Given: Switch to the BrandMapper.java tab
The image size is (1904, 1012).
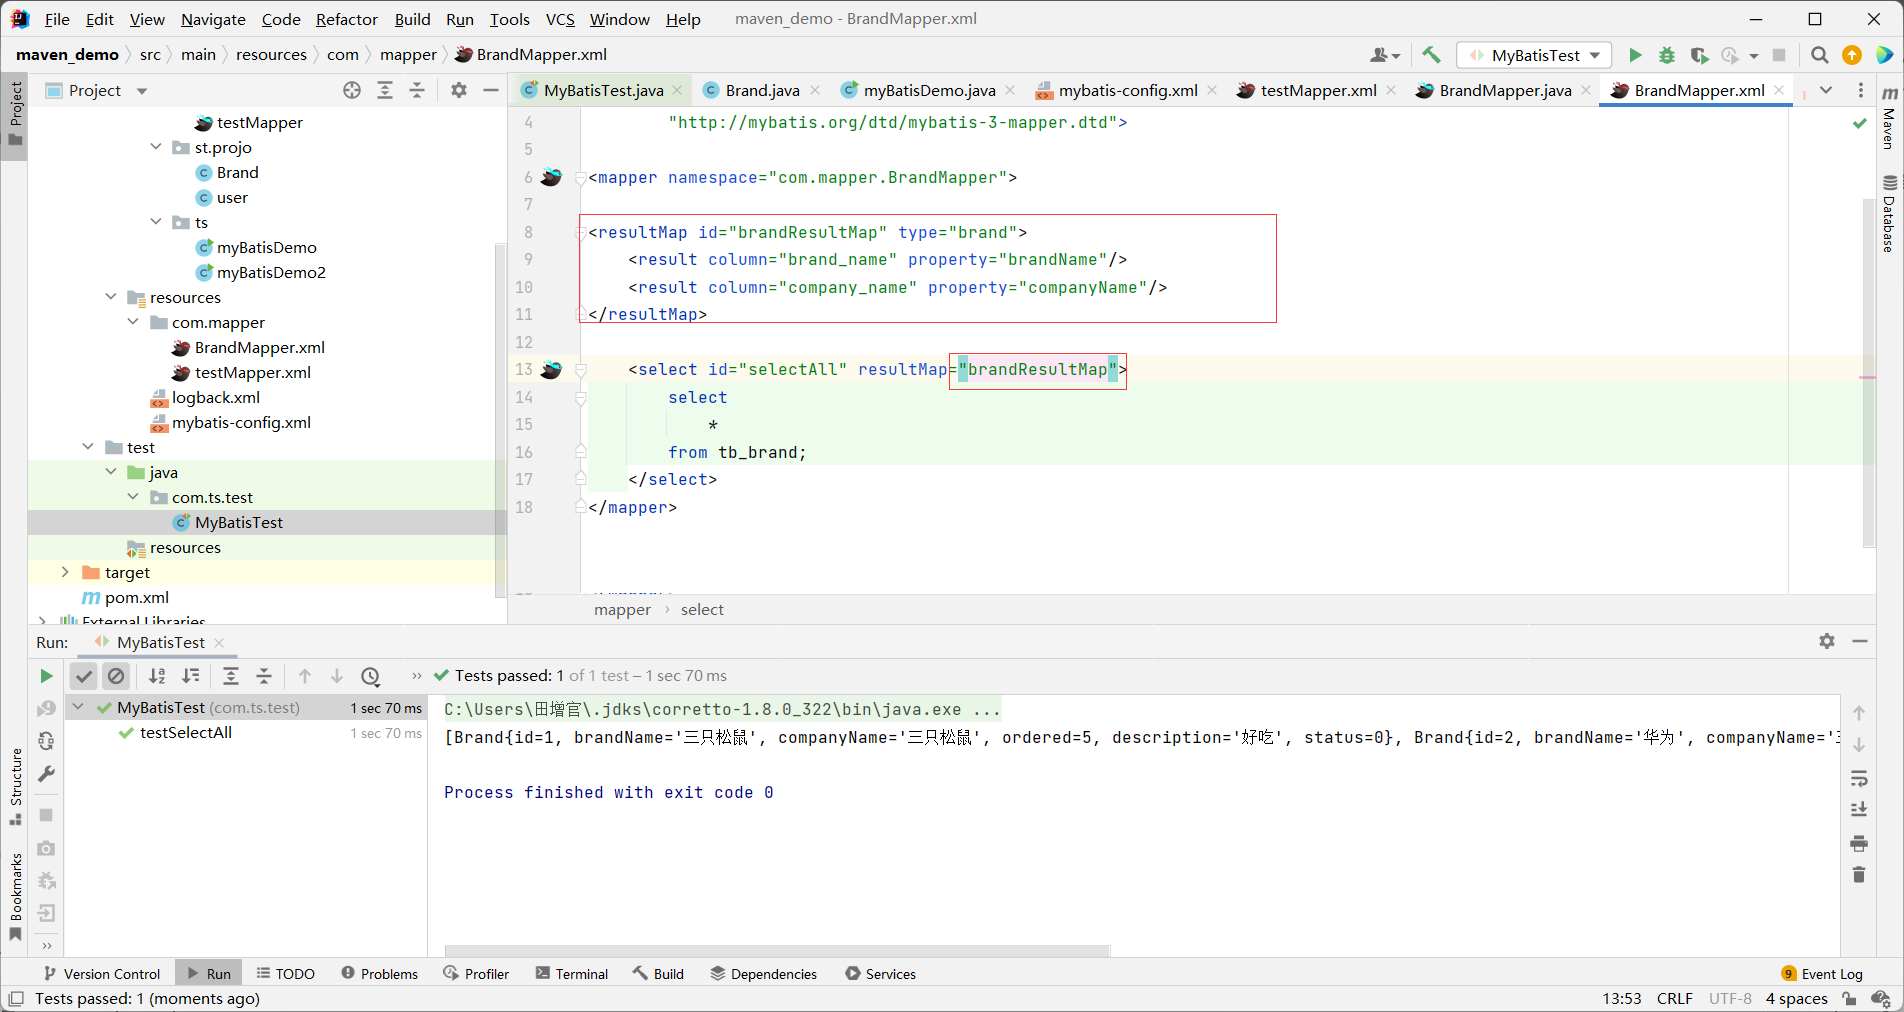Looking at the screenshot, I should pyautogui.click(x=1504, y=90).
